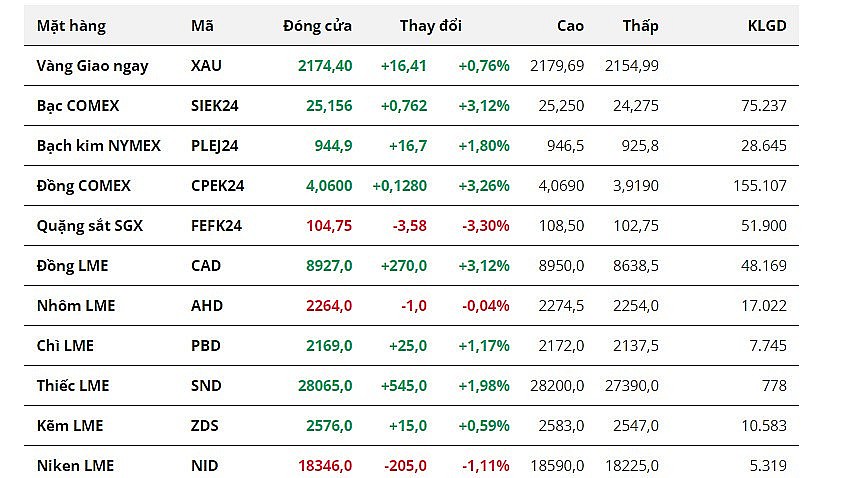
Task: Click the SND ticker code
Action: 205,386
